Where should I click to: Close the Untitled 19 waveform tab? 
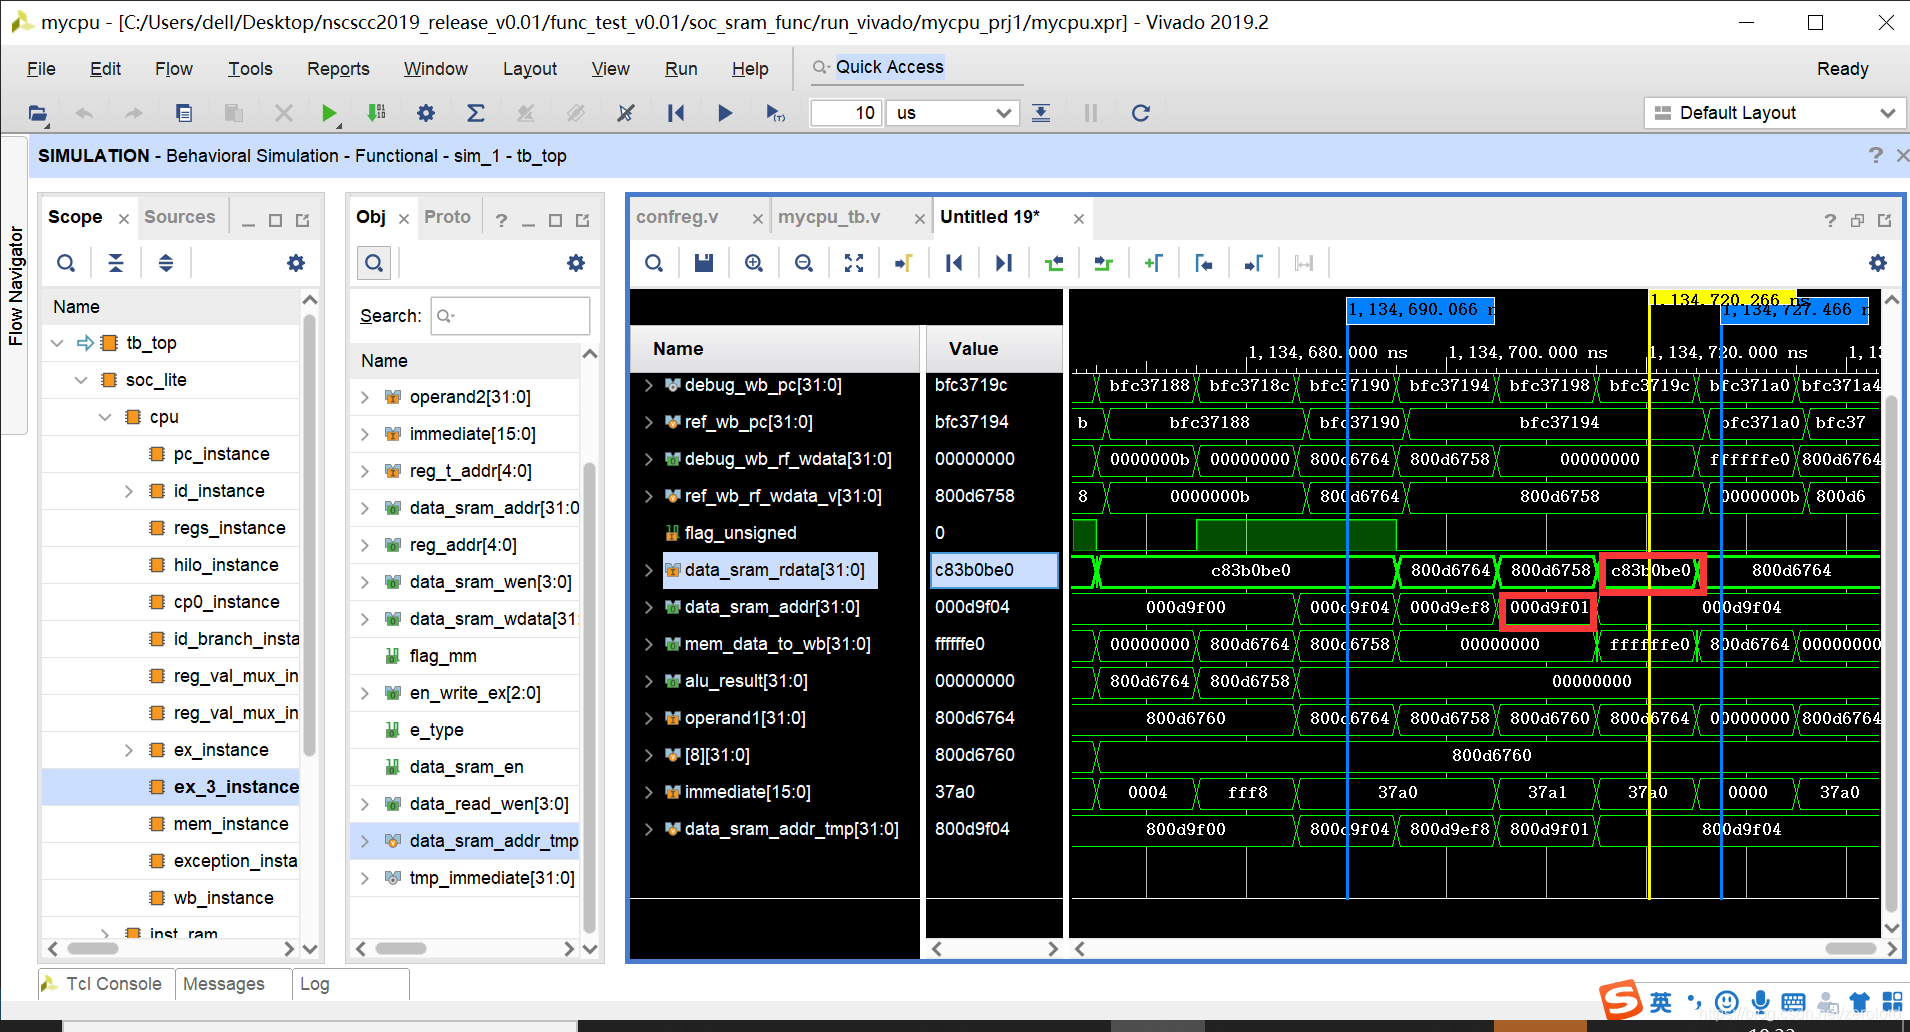(x=1079, y=219)
